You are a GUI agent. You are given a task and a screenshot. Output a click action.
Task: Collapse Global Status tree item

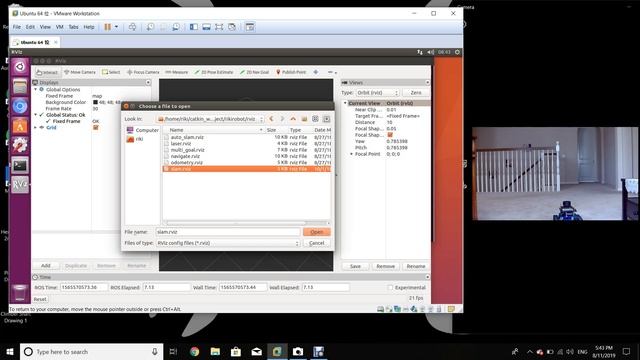[x=36, y=115]
